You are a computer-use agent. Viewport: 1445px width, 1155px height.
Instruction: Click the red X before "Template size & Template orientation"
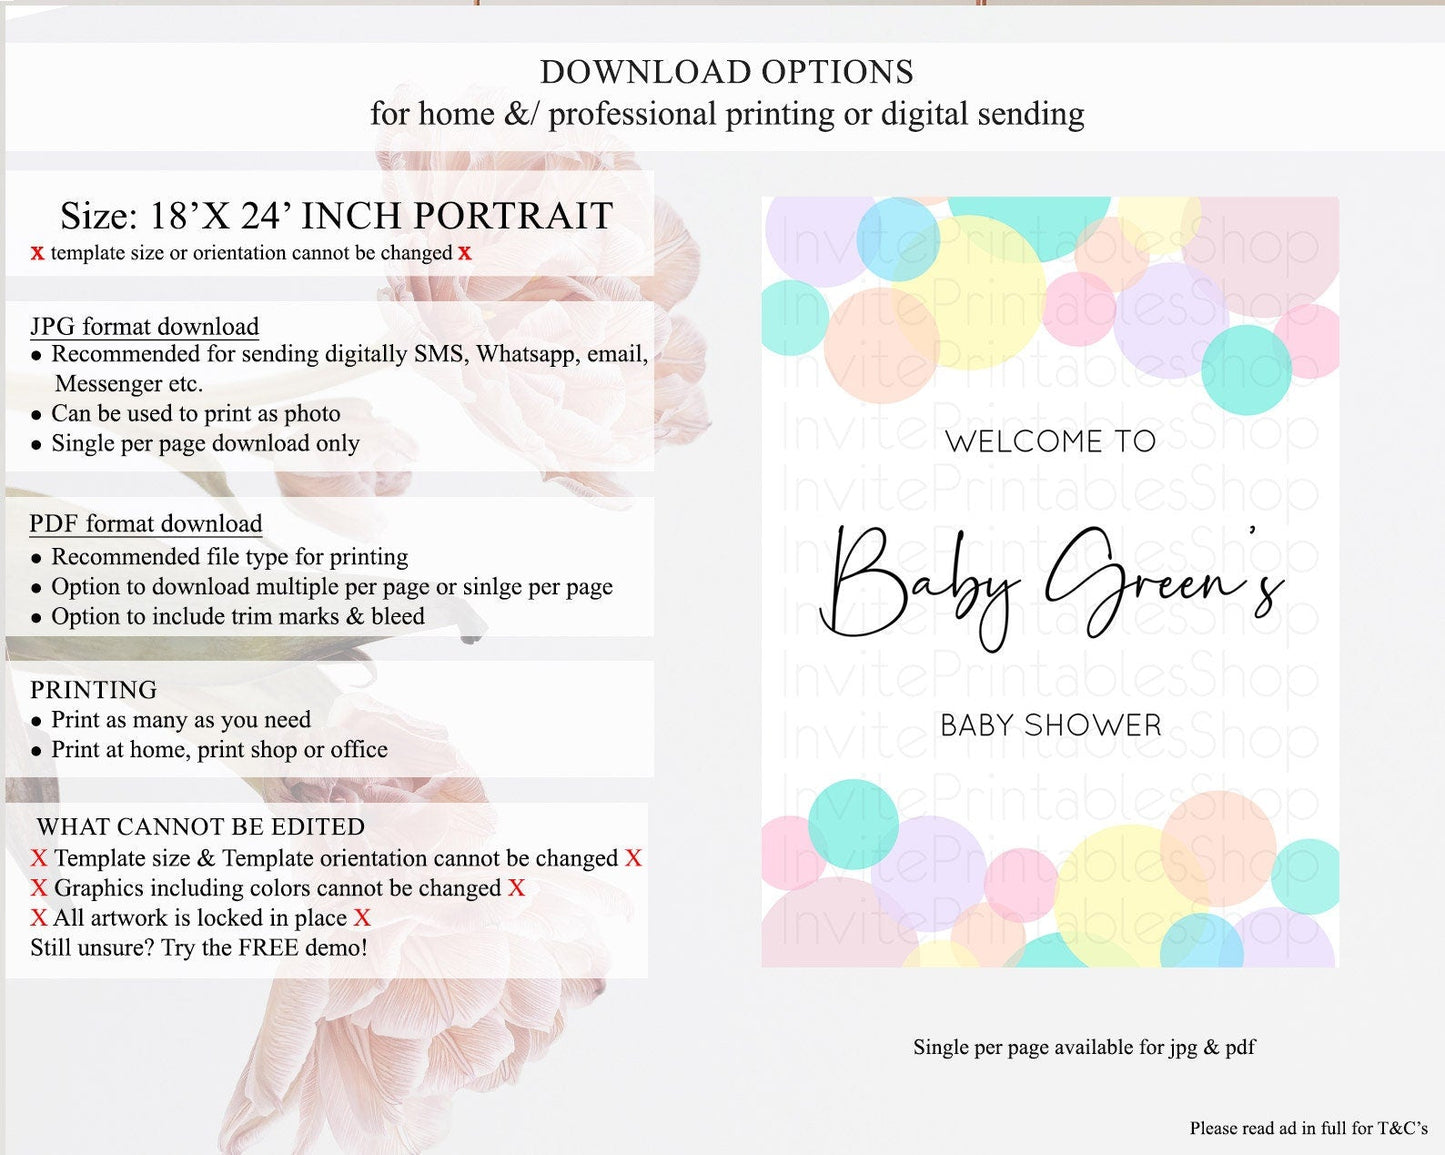(x=39, y=859)
